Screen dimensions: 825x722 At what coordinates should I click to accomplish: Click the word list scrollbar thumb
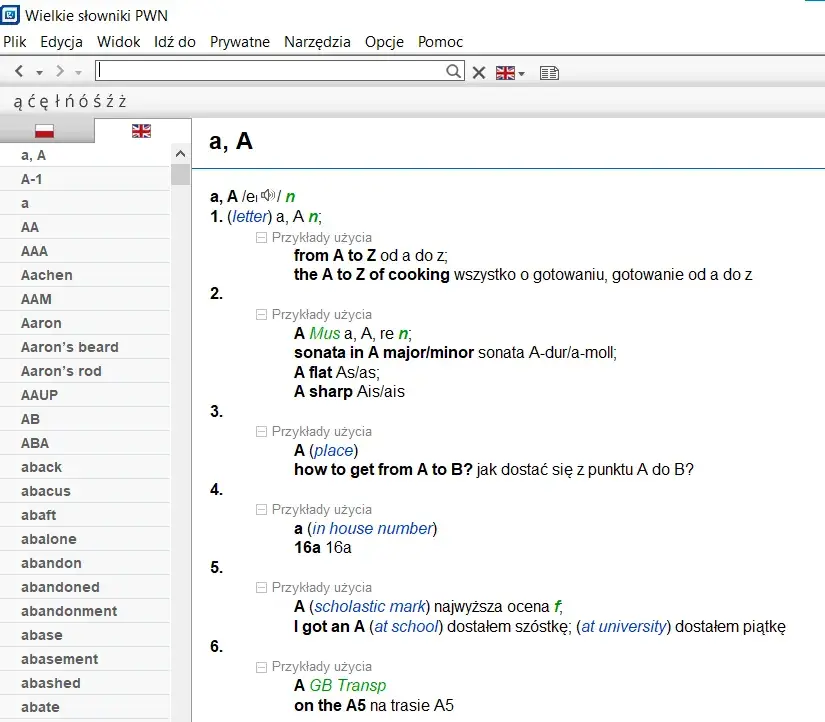coord(180,174)
